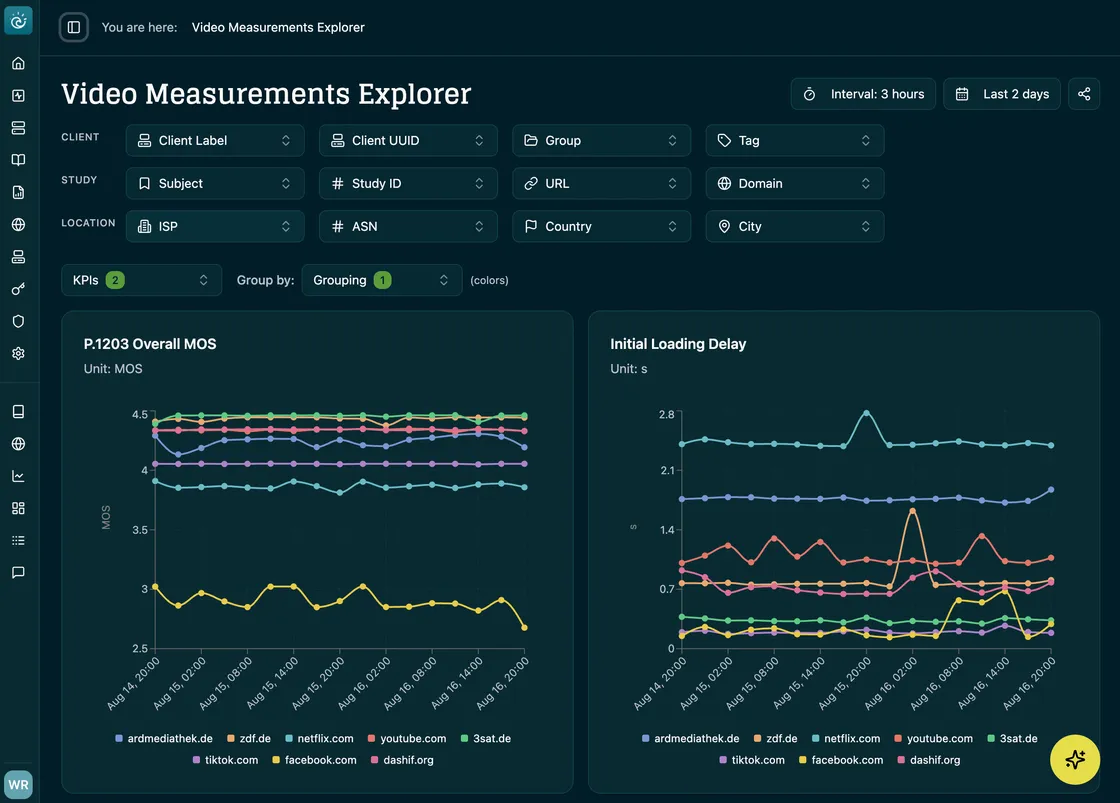Expand the Domain dropdown
This screenshot has width=1120, height=803.
point(795,184)
